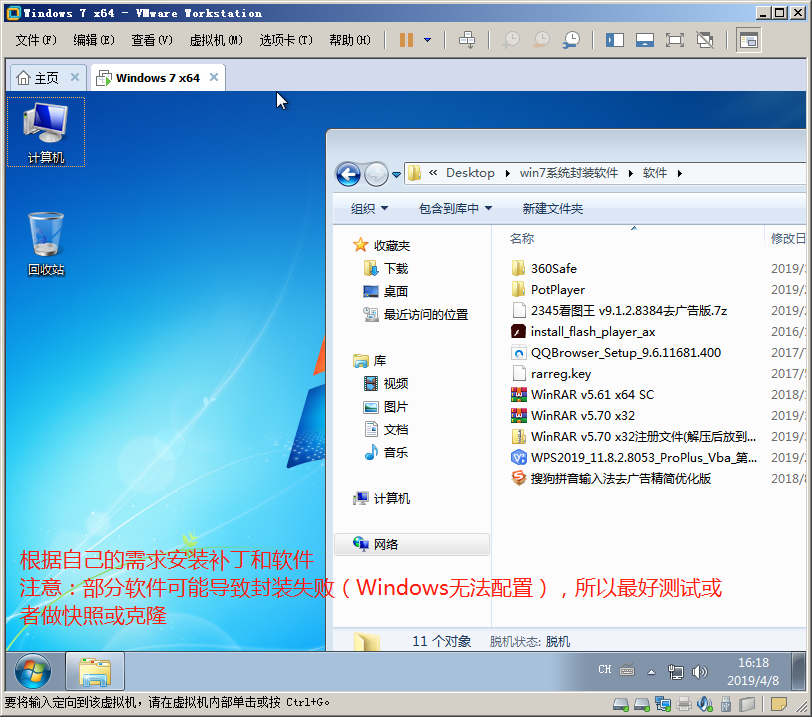Select WinRAR v5.70 x32 installer
This screenshot has height=717, width=812.
tap(573, 416)
